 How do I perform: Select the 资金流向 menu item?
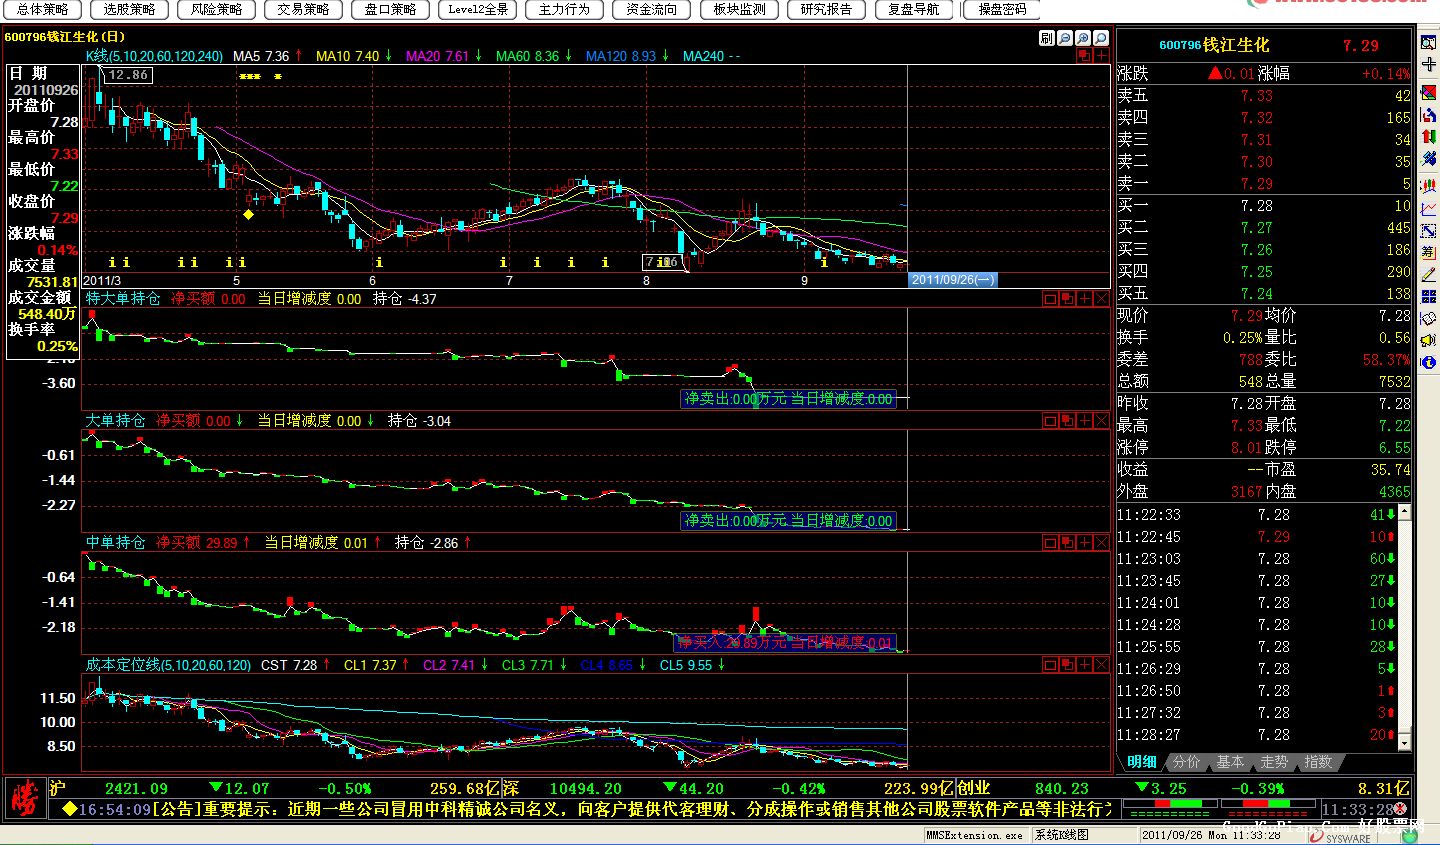[652, 9]
